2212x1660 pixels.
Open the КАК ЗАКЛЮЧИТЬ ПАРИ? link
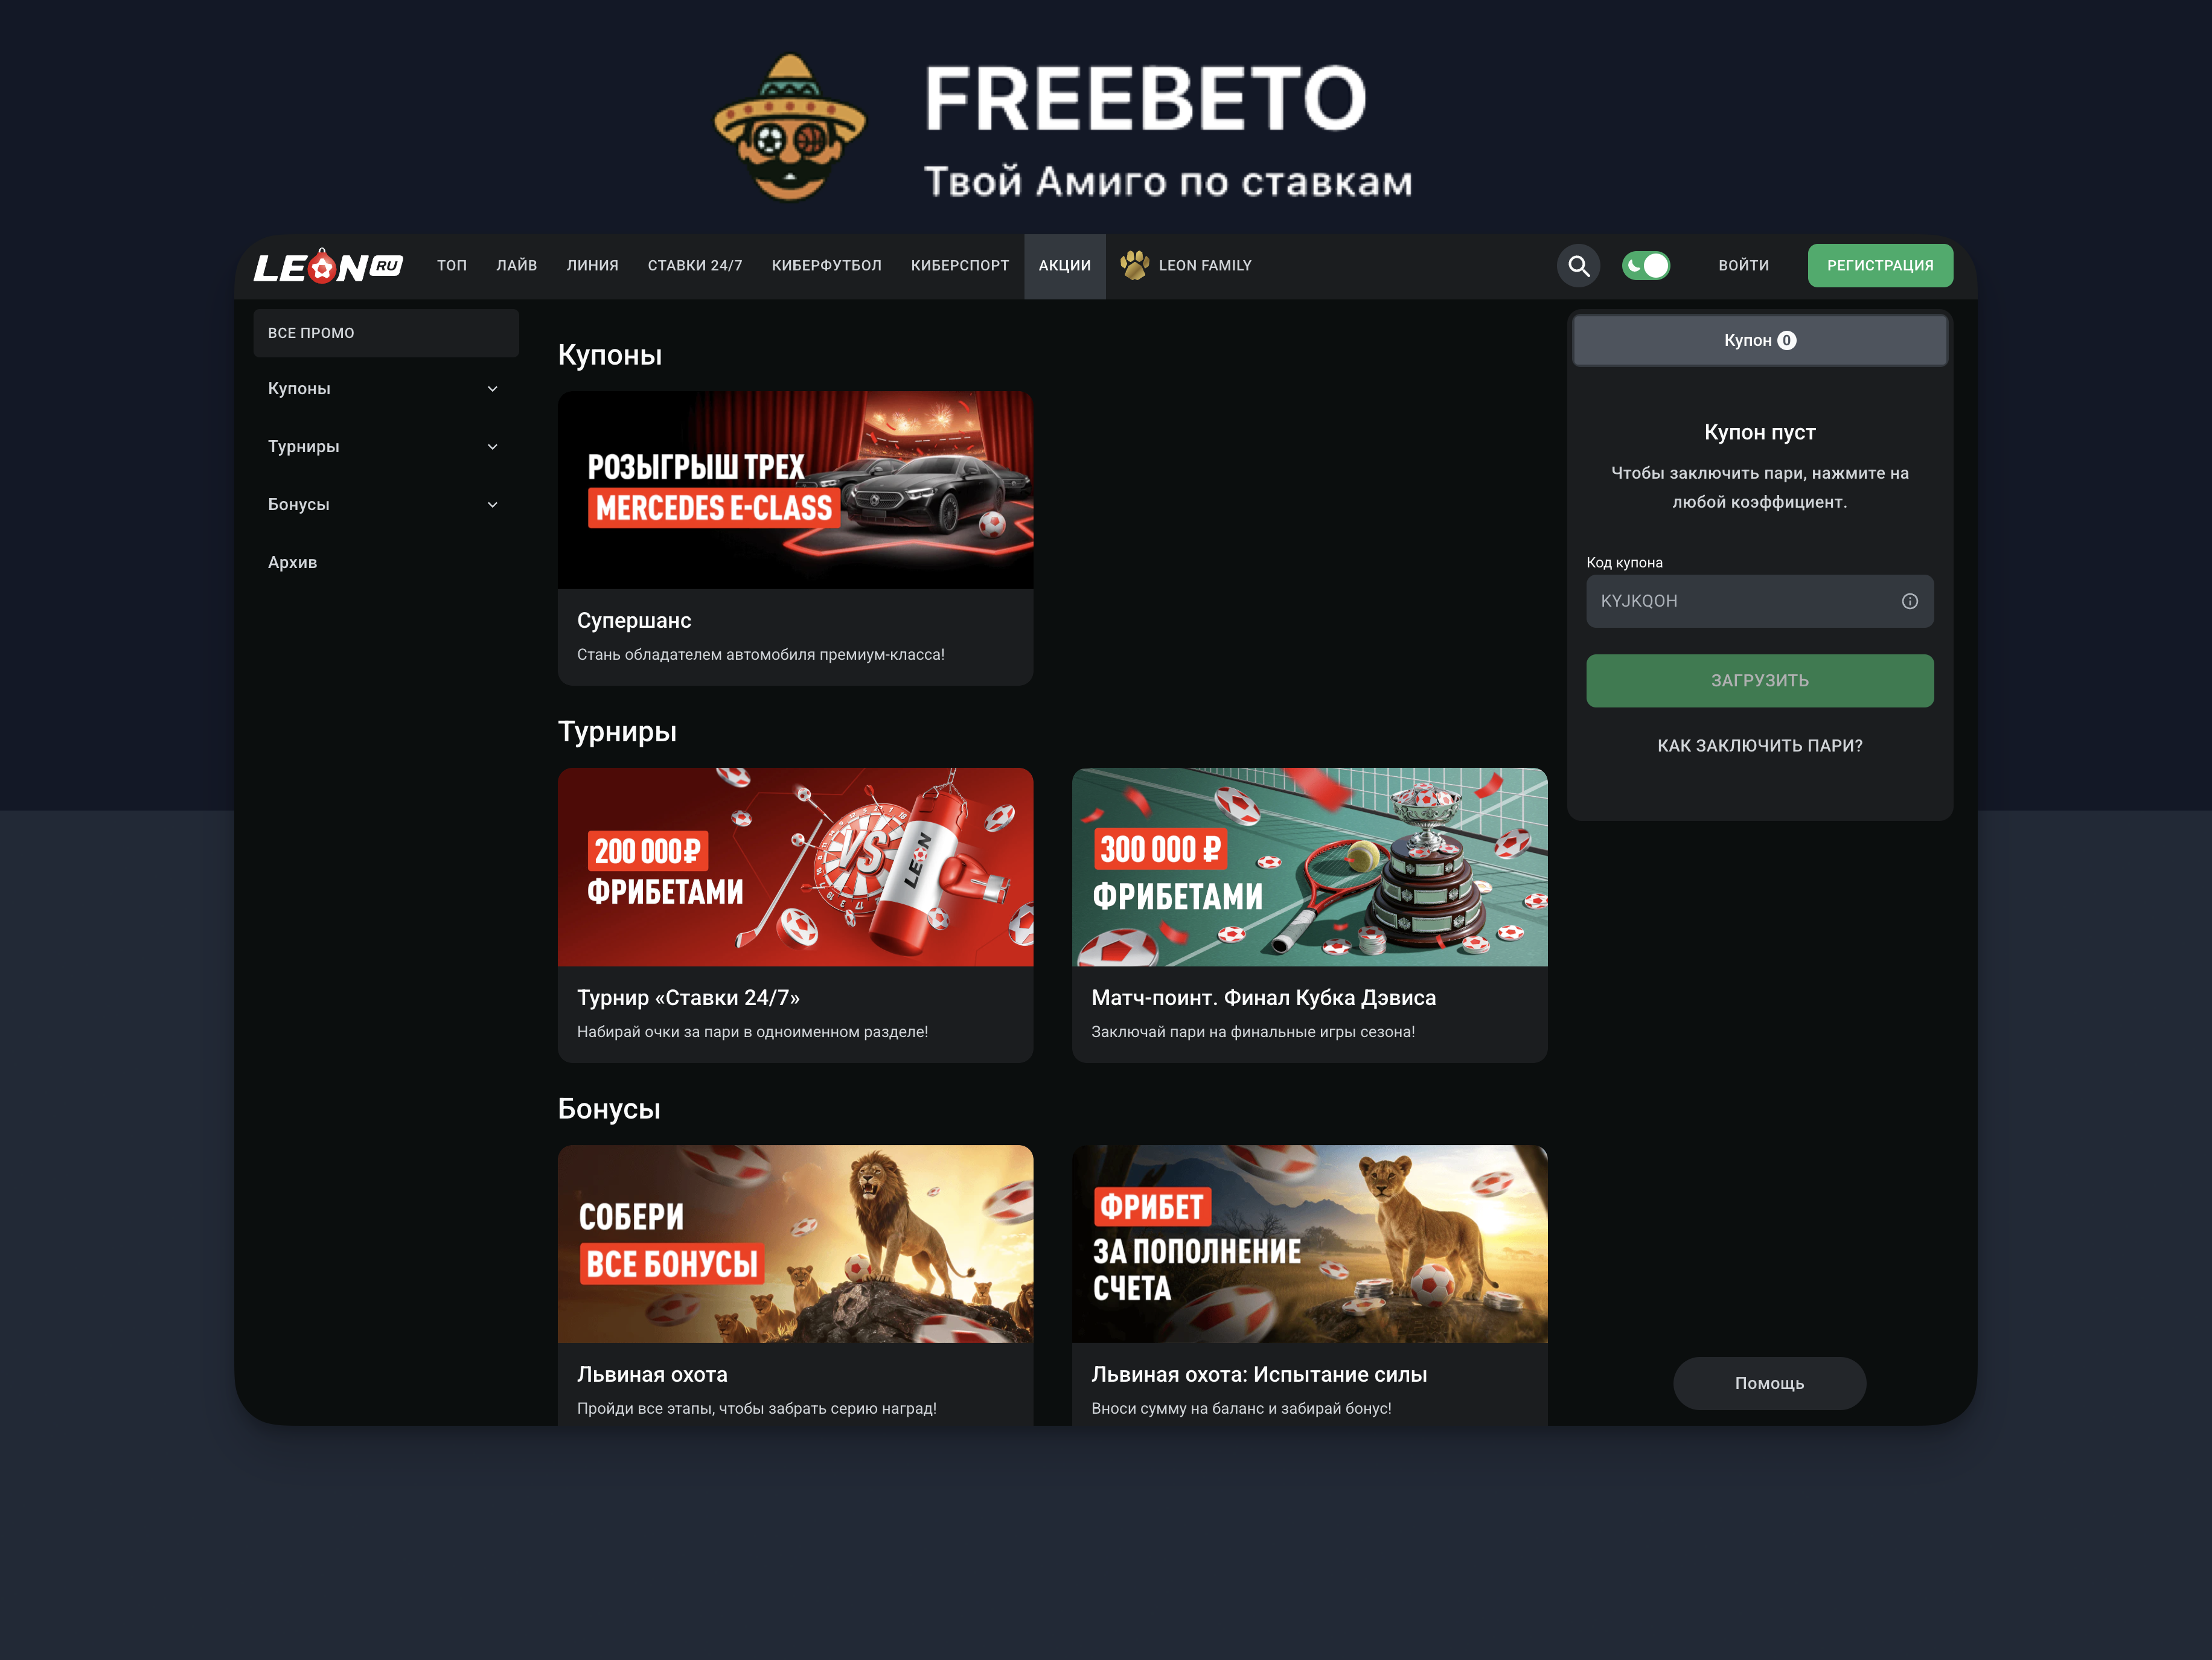[x=1759, y=746]
